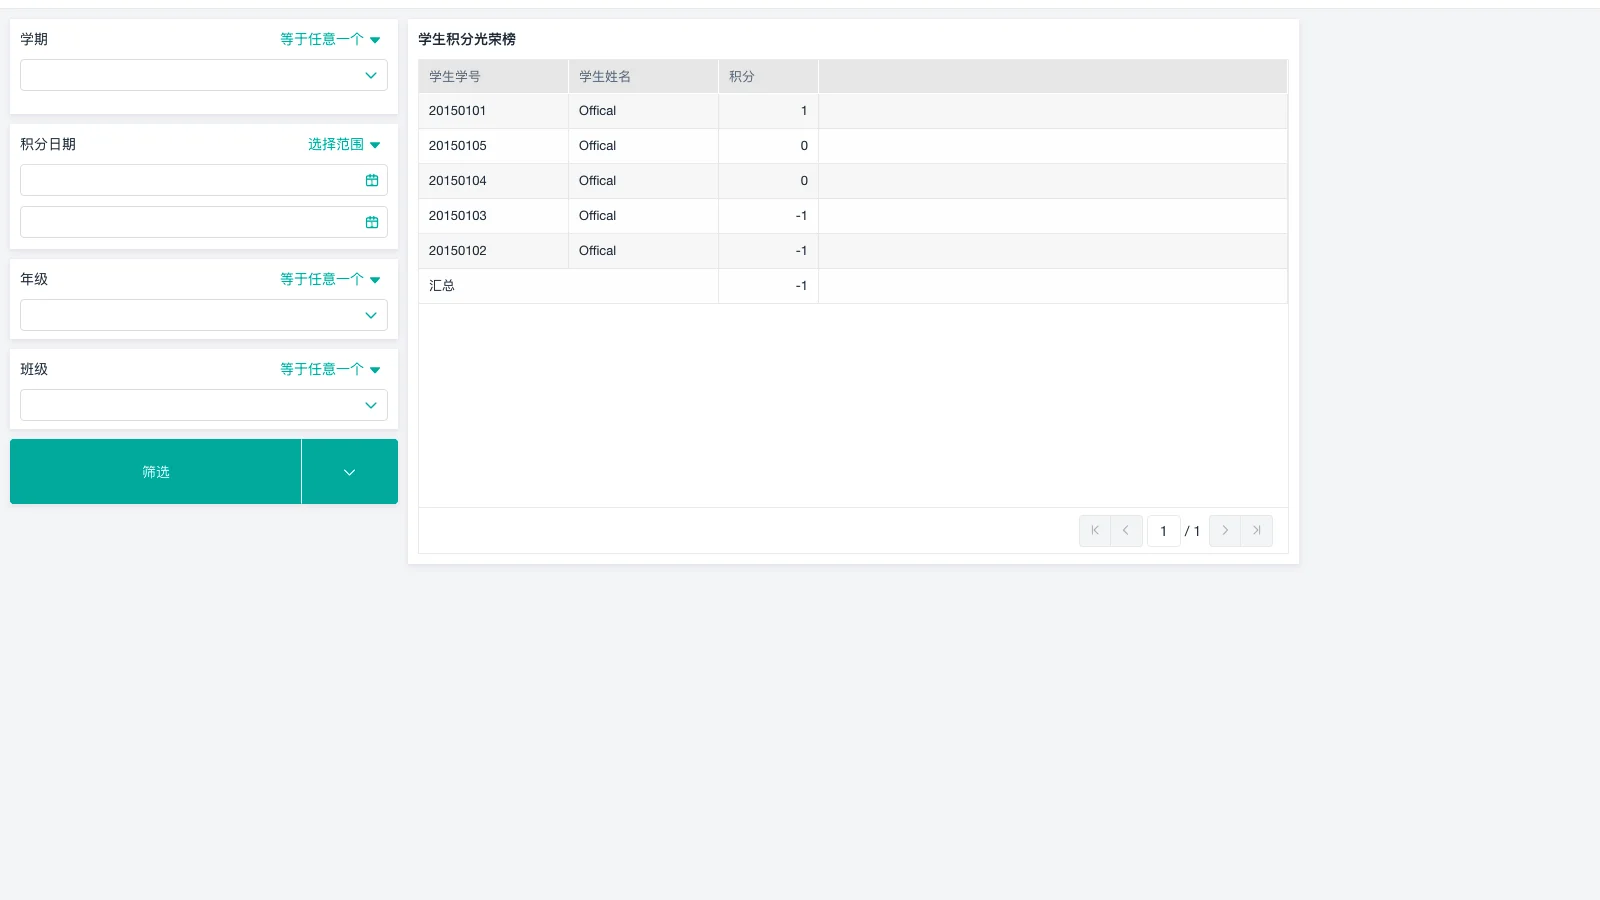1600x900 pixels.
Task: Go to first page of table
Action: (1095, 531)
